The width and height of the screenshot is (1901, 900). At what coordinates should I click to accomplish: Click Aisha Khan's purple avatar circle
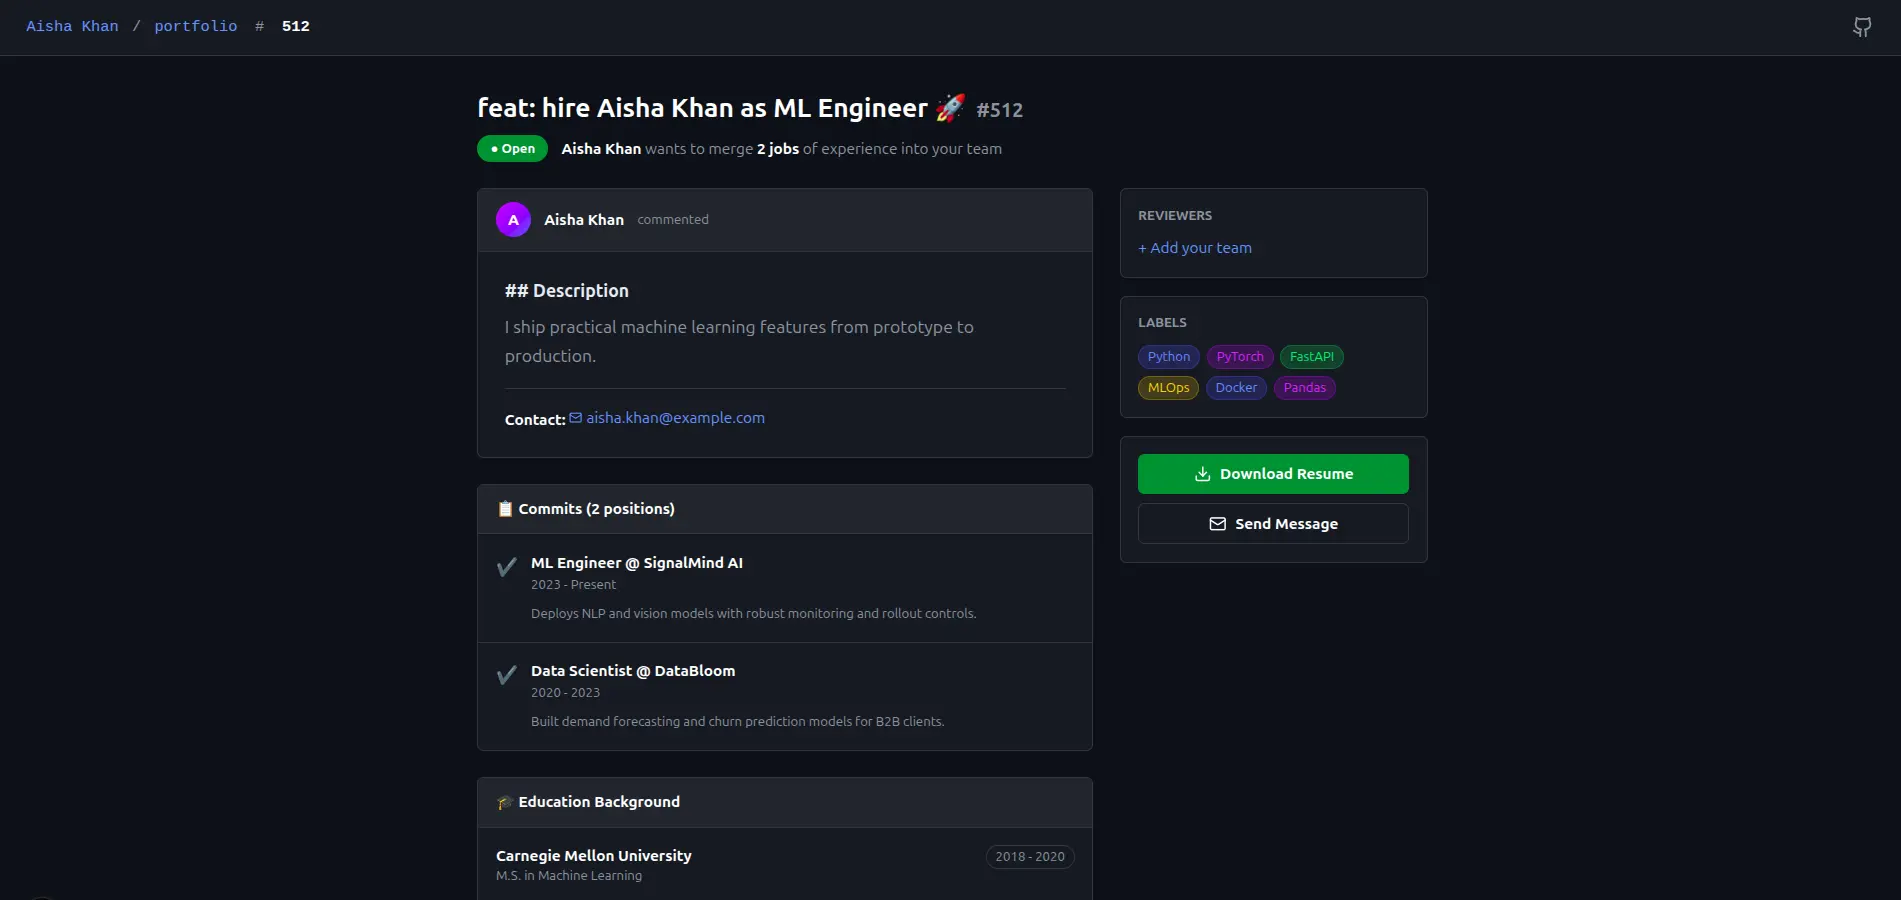[x=513, y=220]
